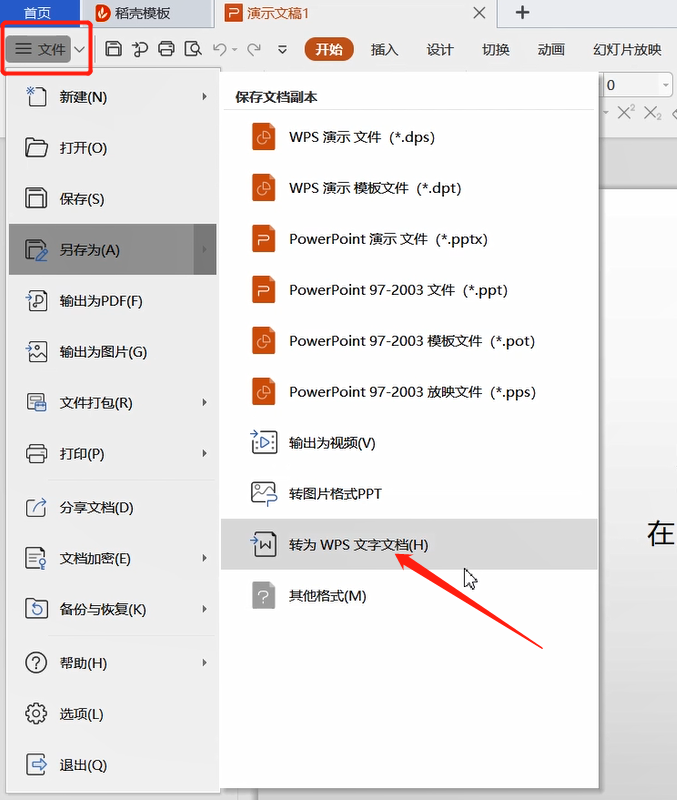Open 帮助(H) menu entry
The width and height of the screenshot is (677, 800).
[113, 663]
